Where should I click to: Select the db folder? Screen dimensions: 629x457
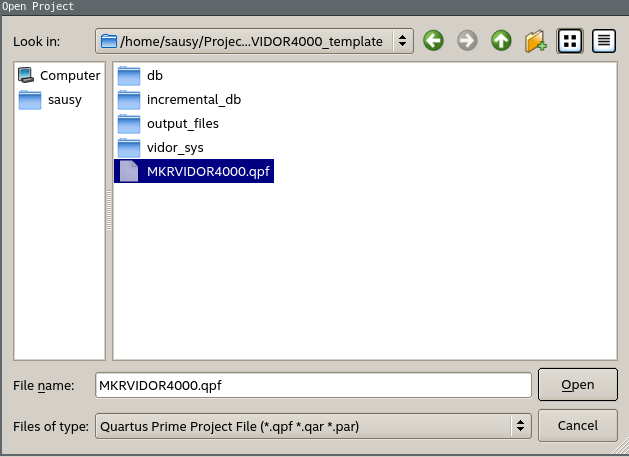(140, 75)
